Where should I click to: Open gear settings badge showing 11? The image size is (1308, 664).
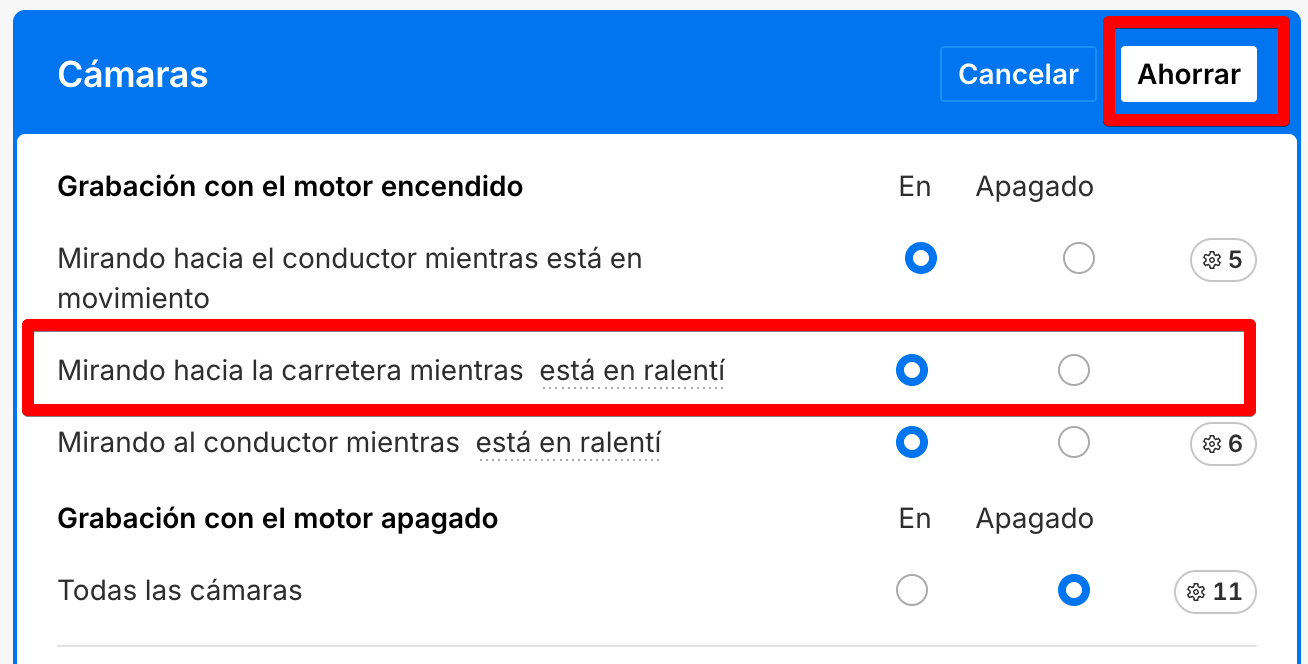[x=1215, y=591]
